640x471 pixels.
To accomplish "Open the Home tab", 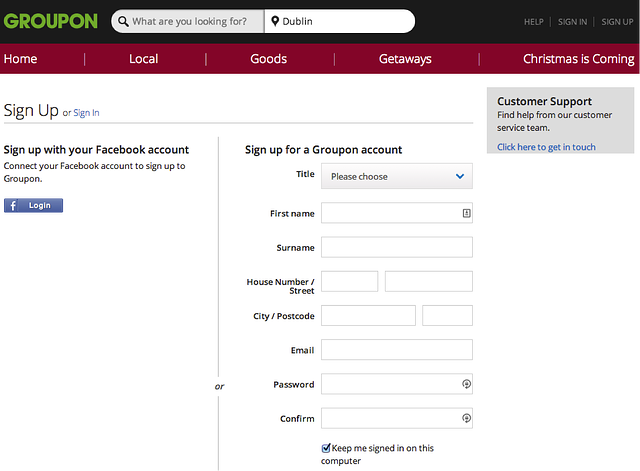I will 20,59.
